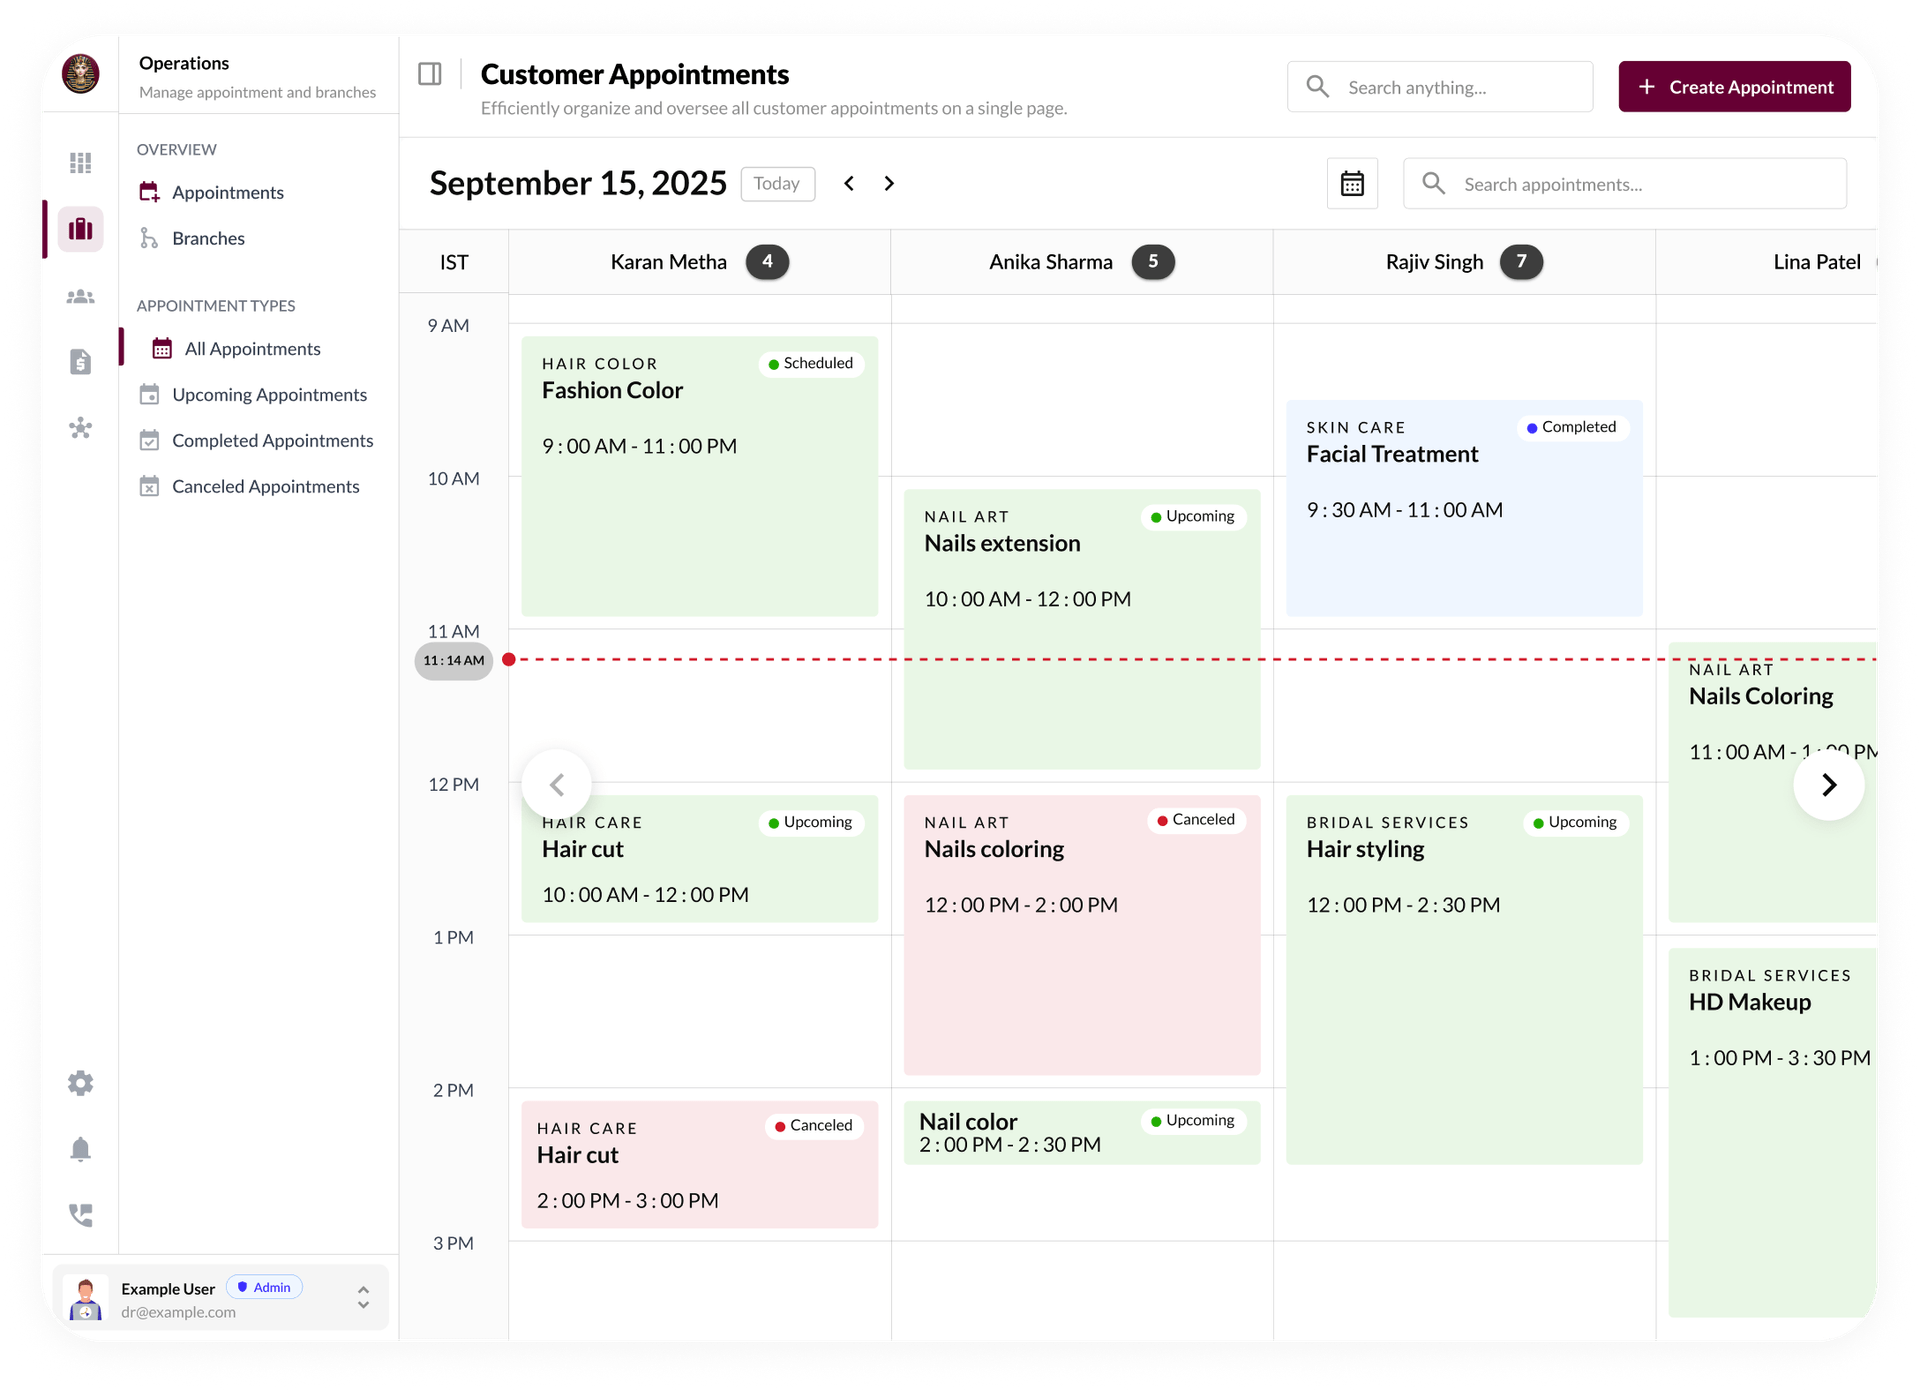Image resolution: width=1920 pixels, height=1391 pixels.
Task: Open the phone call icon in sidebar
Action: (x=80, y=1214)
